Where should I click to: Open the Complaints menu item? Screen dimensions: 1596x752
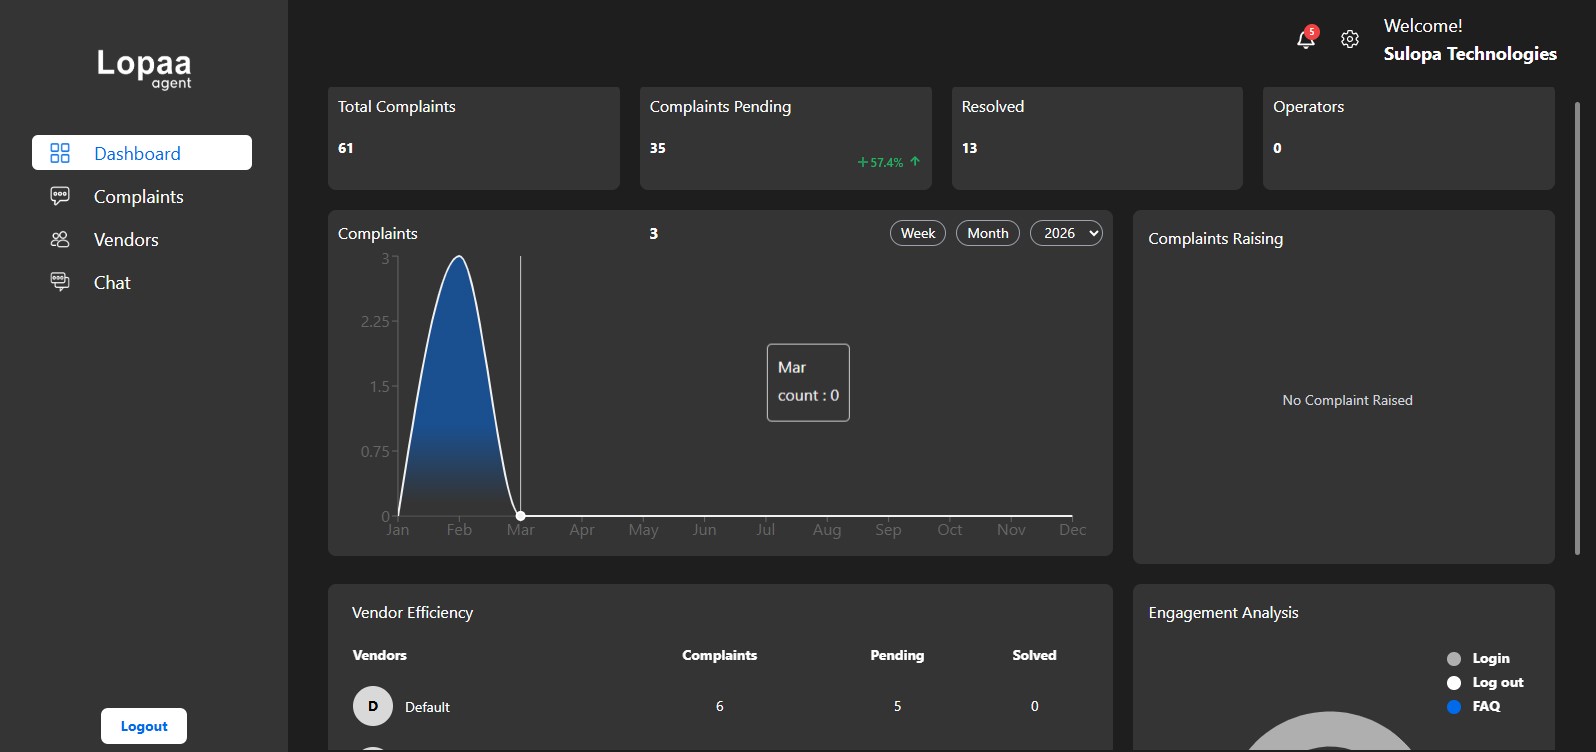139,197
